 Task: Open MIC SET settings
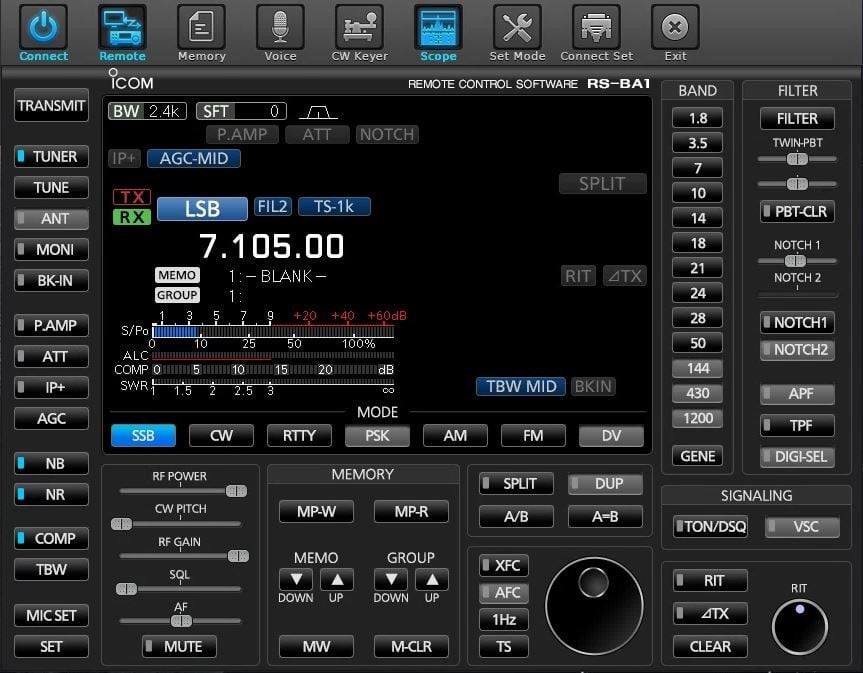(x=51, y=615)
